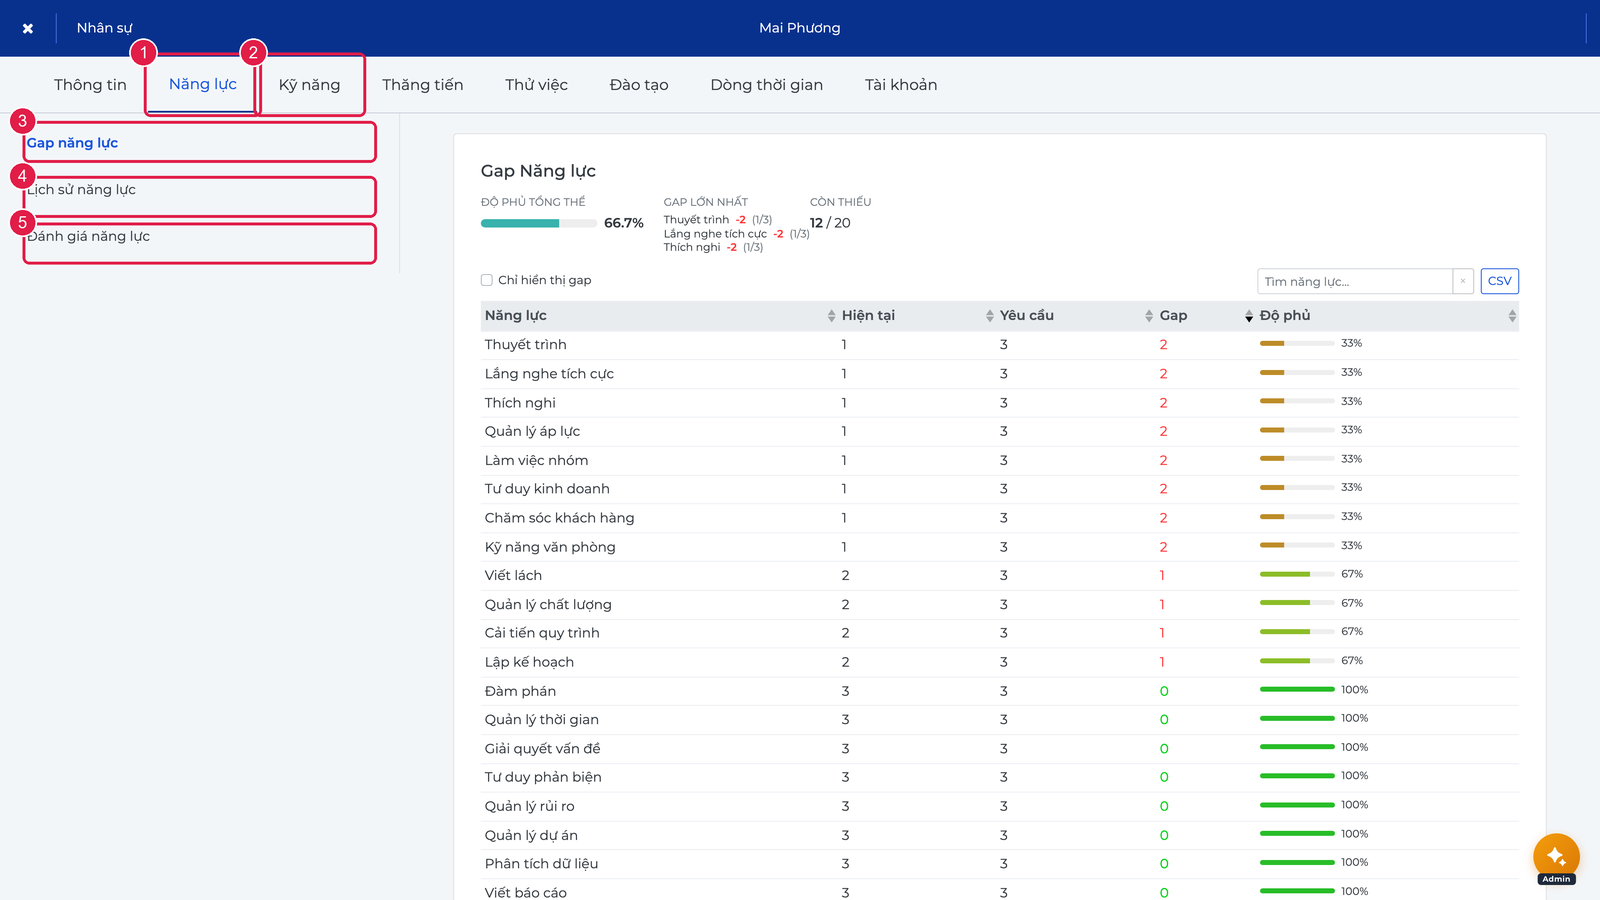
Task: Focus the Tìm năng lực search input
Action: tap(1355, 281)
